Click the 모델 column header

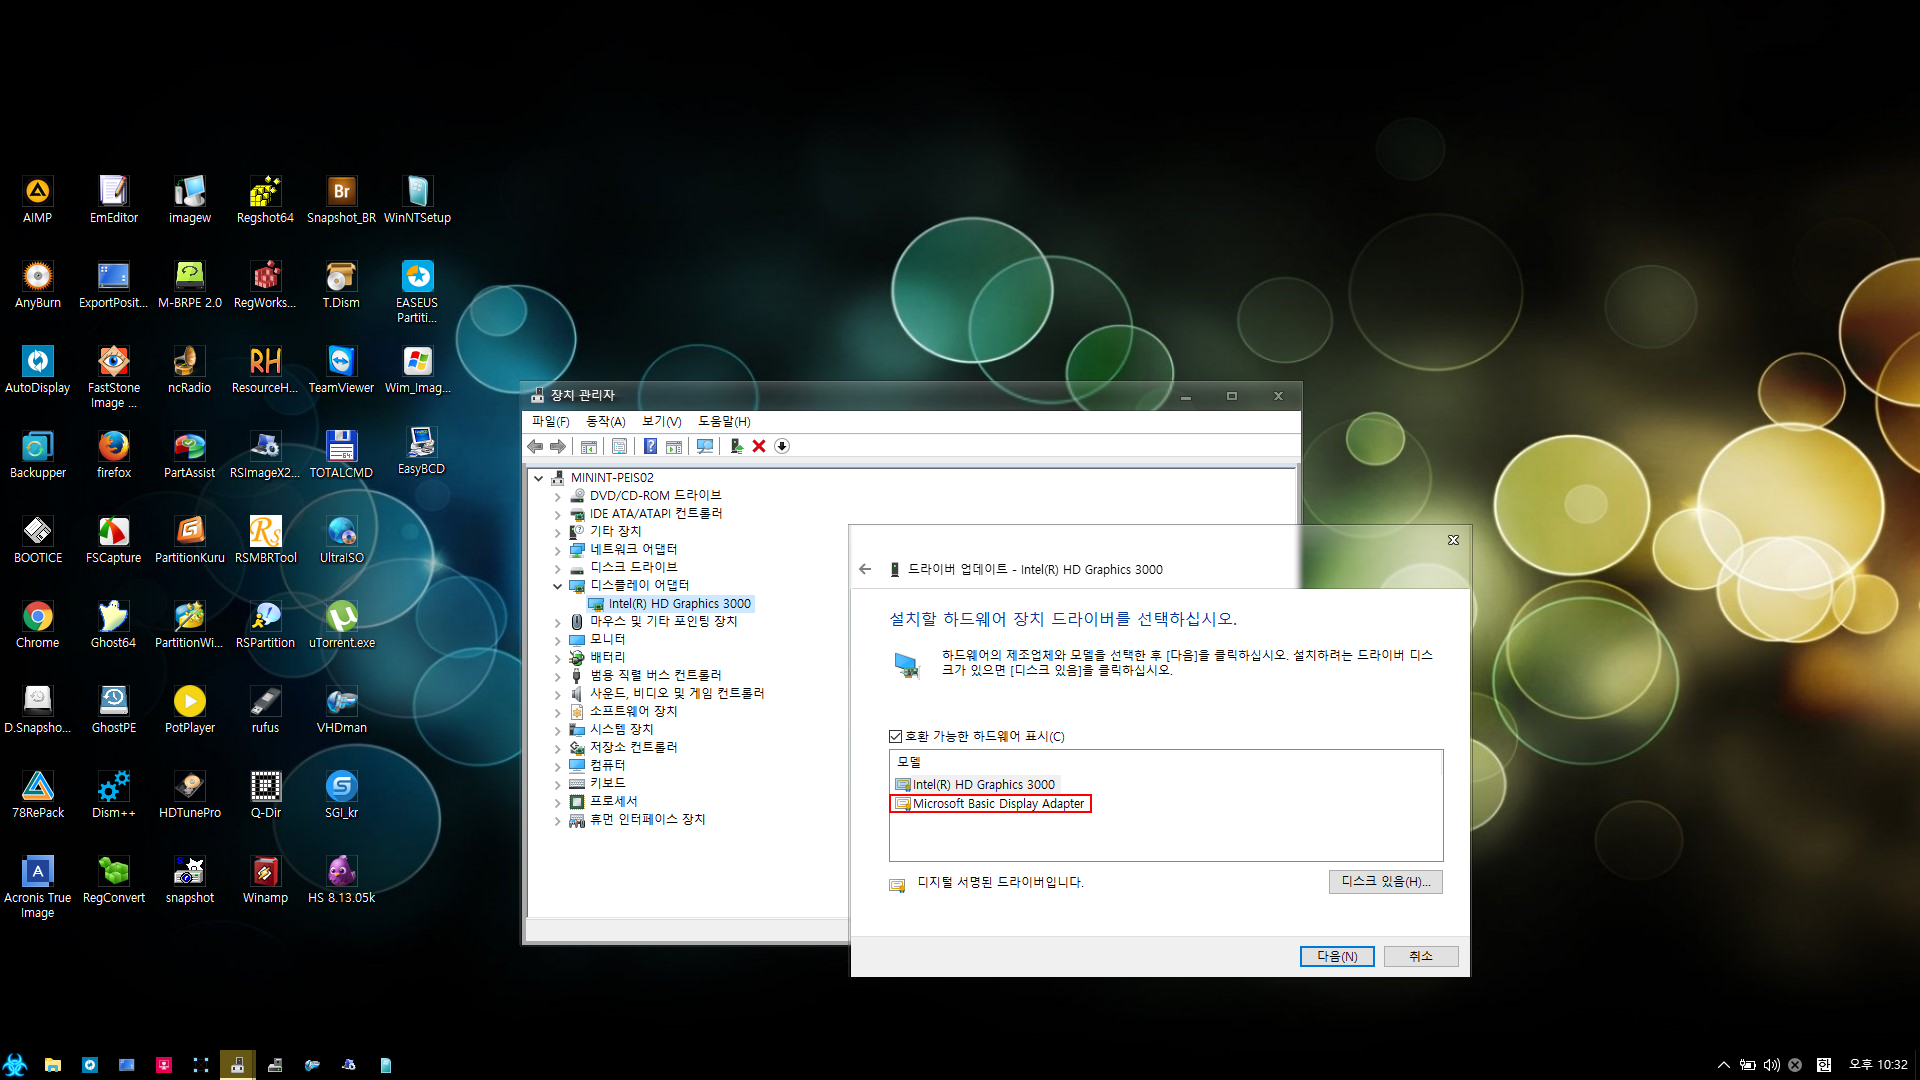pos(1166,762)
